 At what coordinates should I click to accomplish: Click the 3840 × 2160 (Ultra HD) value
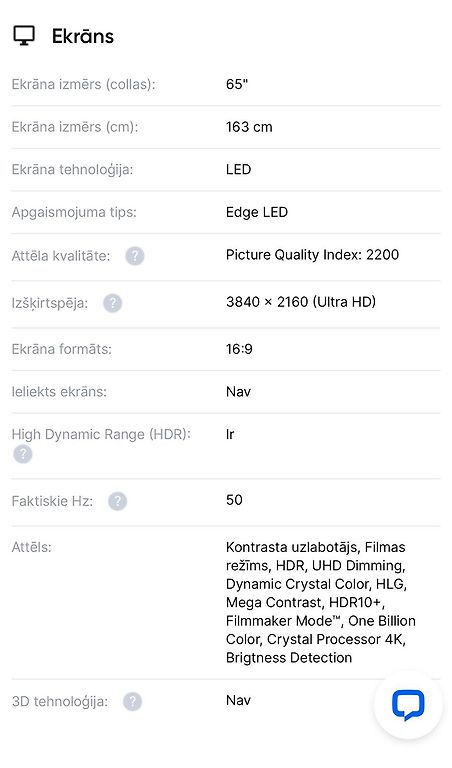(301, 302)
